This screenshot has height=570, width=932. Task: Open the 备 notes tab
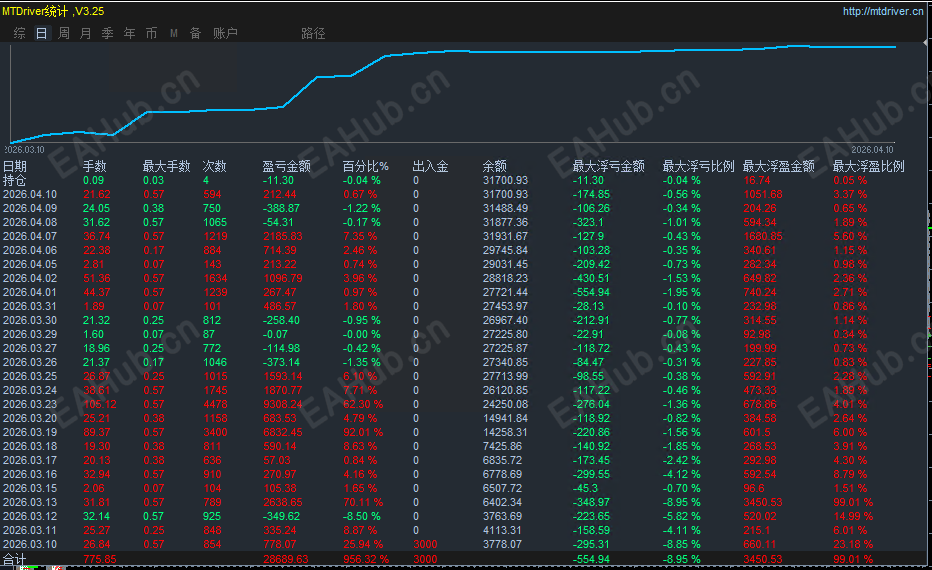tap(196, 33)
